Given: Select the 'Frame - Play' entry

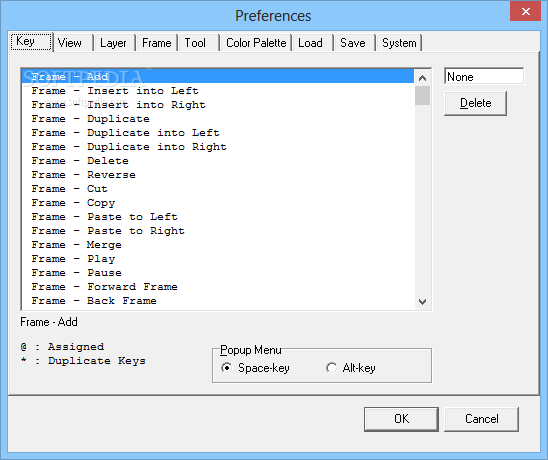Looking at the screenshot, I should [x=218, y=259].
